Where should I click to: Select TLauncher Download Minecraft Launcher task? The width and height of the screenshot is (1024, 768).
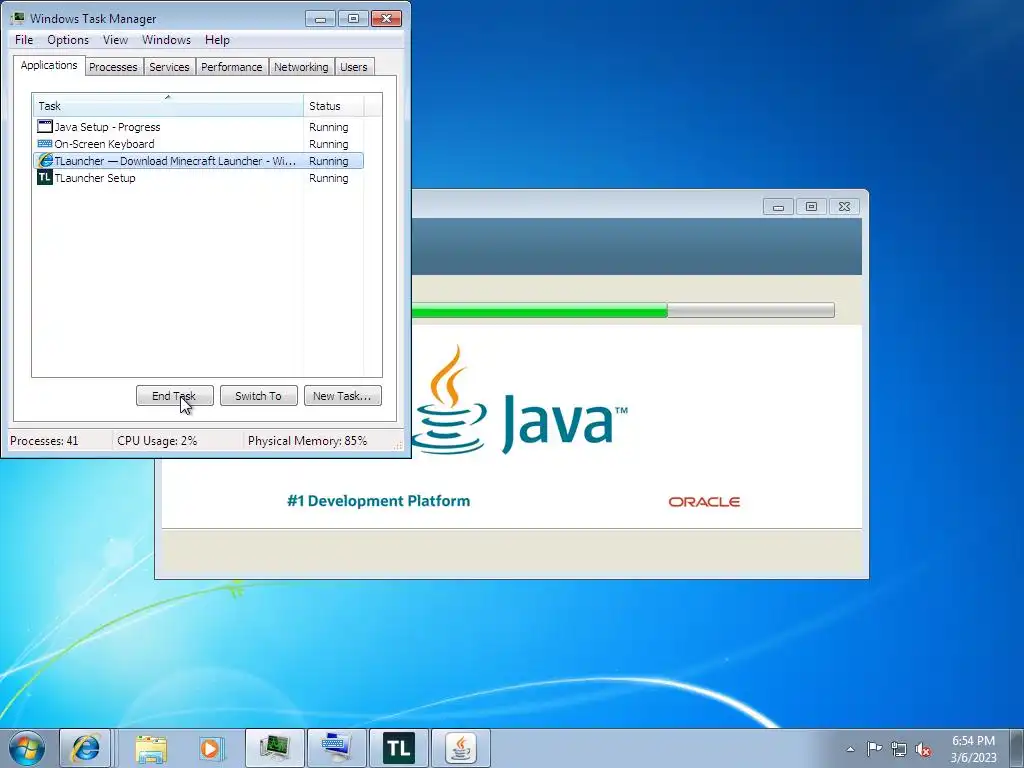coord(198,161)
